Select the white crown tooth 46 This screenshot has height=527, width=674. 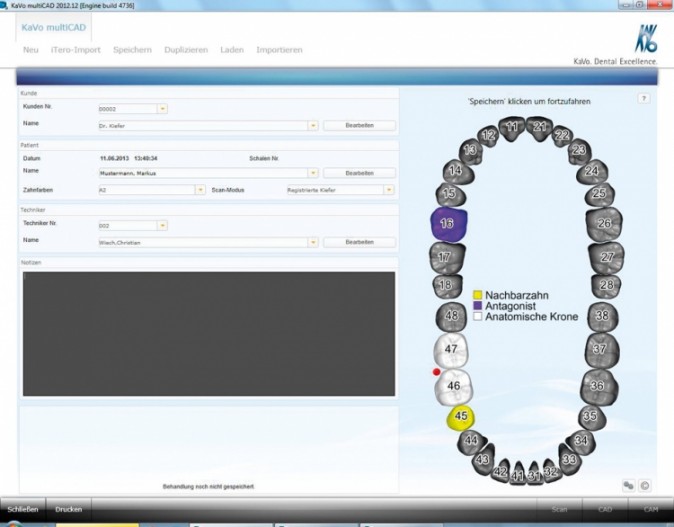click(454, 386)
